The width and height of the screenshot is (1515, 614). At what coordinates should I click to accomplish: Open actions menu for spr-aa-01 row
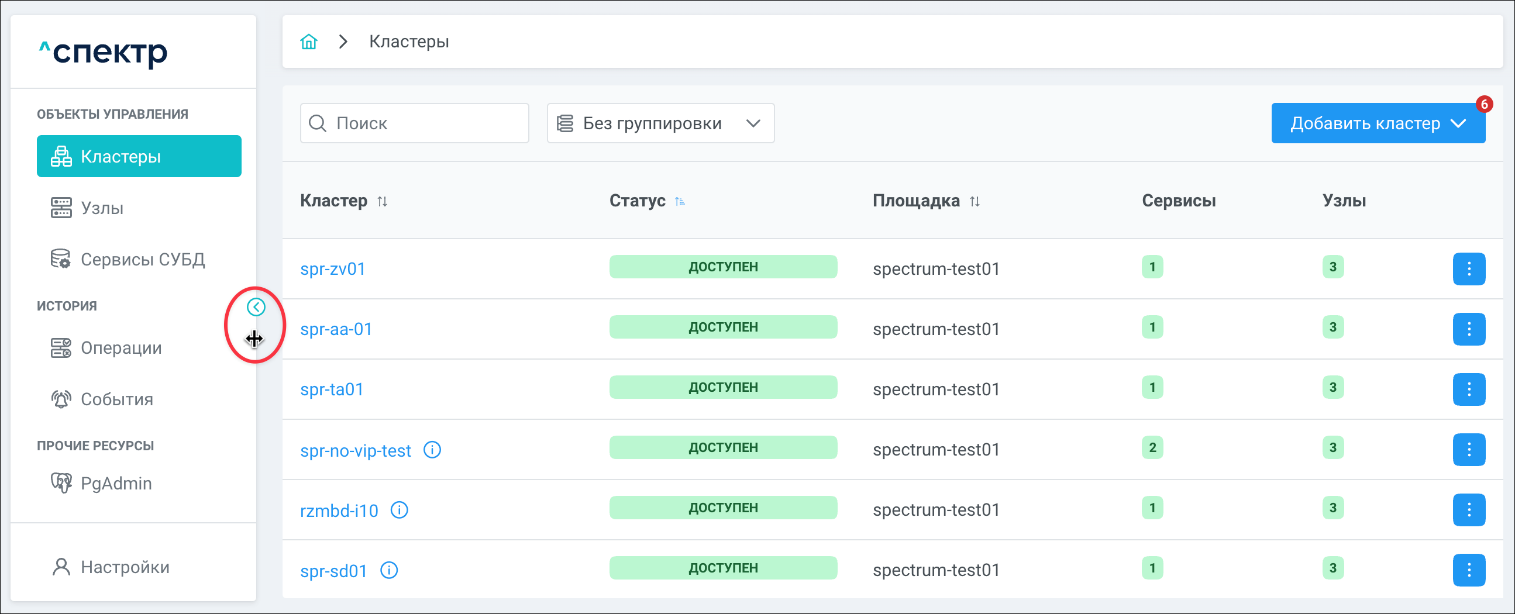click(x=1468, y=329)
